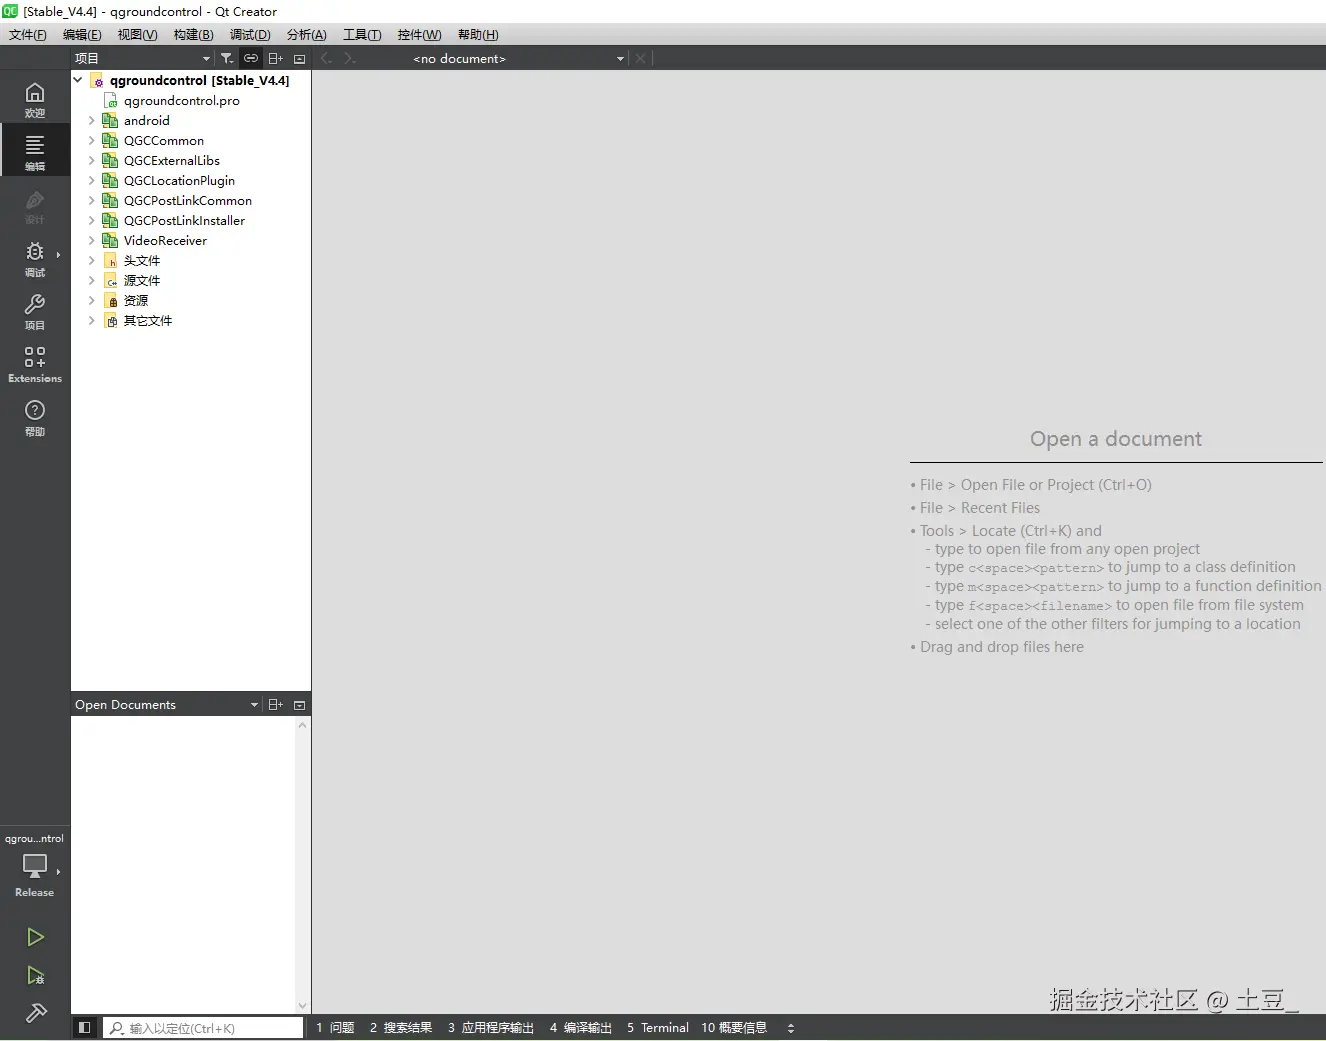The width and height of the screenshot is (1326, 1041).
Task: Expand the 源文件 sources node
Action: pos(91,280)
